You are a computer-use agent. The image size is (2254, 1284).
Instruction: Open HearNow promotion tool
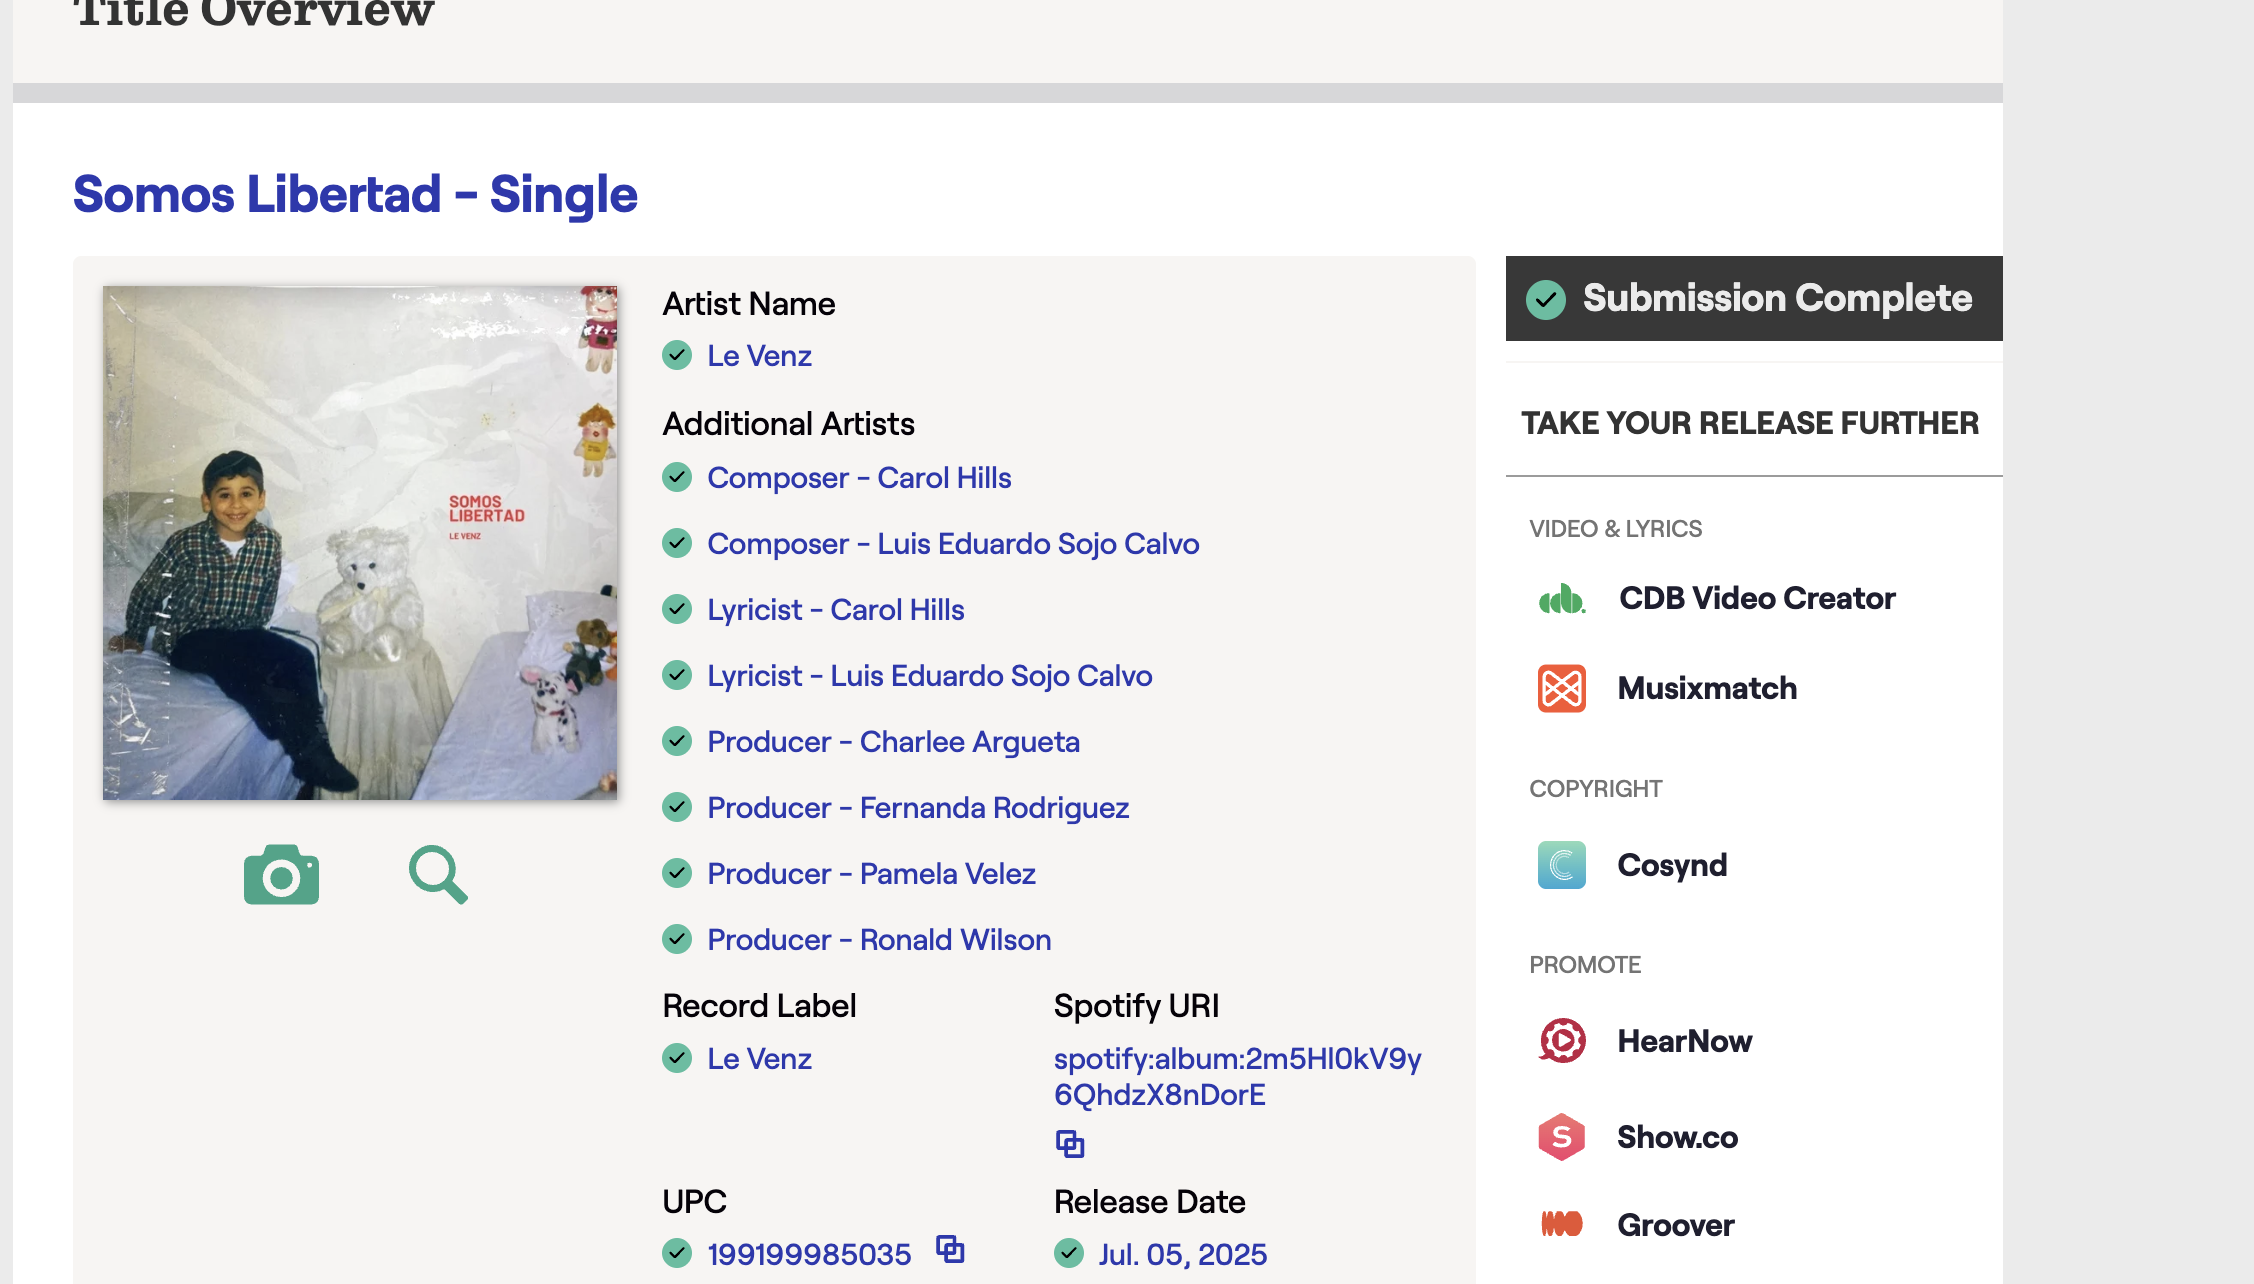(1684, 1041)
